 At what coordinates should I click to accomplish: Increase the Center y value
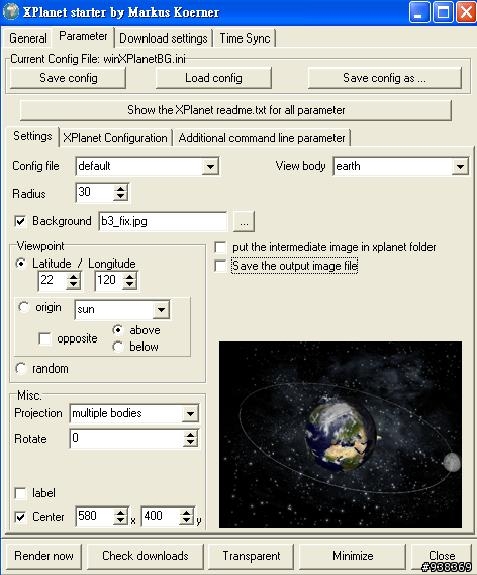(x=187, y=513)
